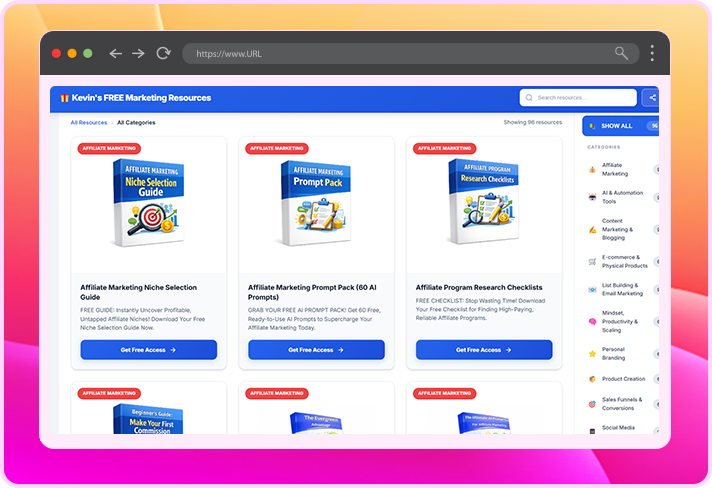
Task: Click the Niche Selection Guide title
Action: (x=138, y=293)
